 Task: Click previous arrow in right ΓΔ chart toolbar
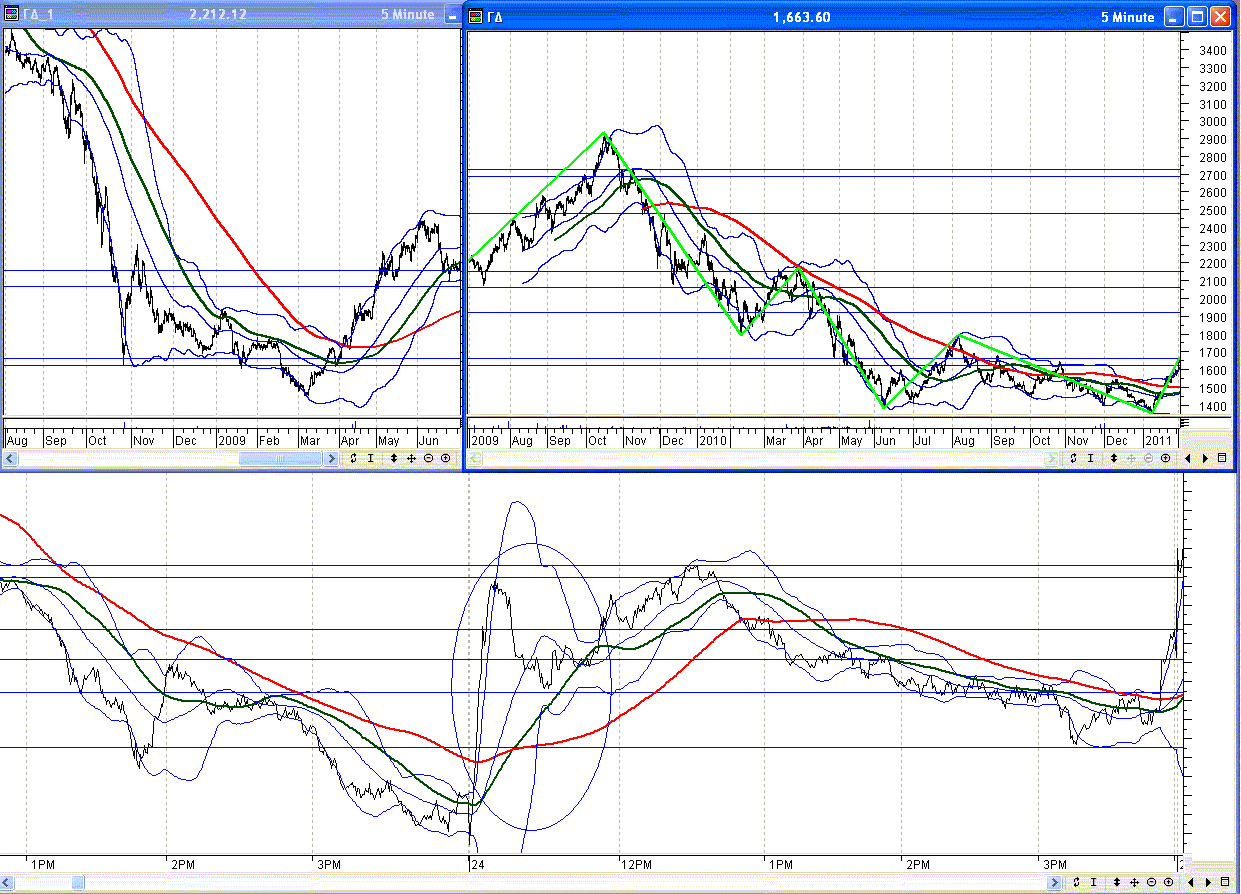1188,458
